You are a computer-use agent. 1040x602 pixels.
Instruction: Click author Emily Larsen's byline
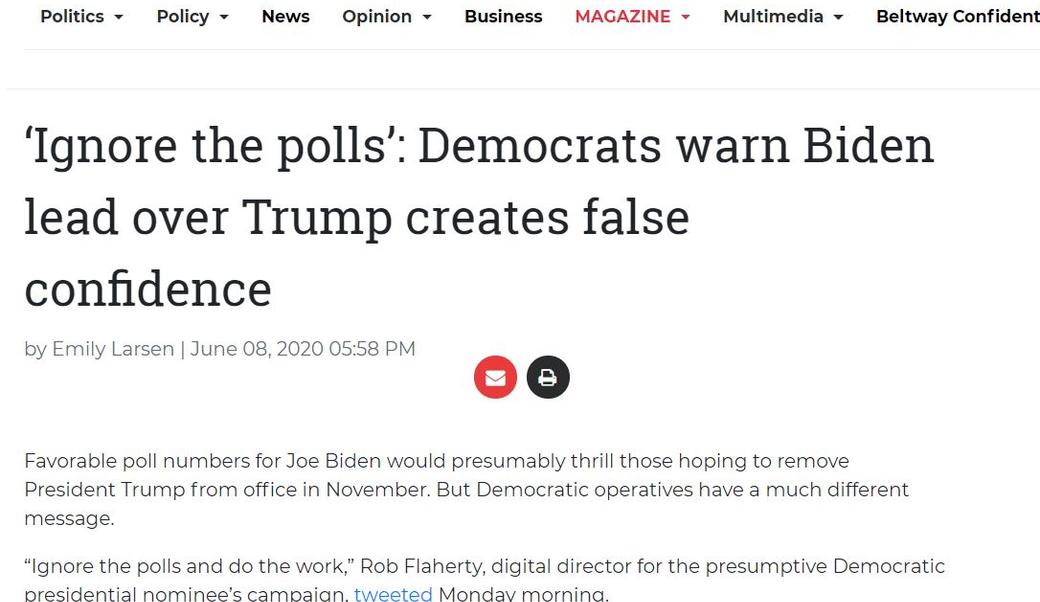click(113, 349)
